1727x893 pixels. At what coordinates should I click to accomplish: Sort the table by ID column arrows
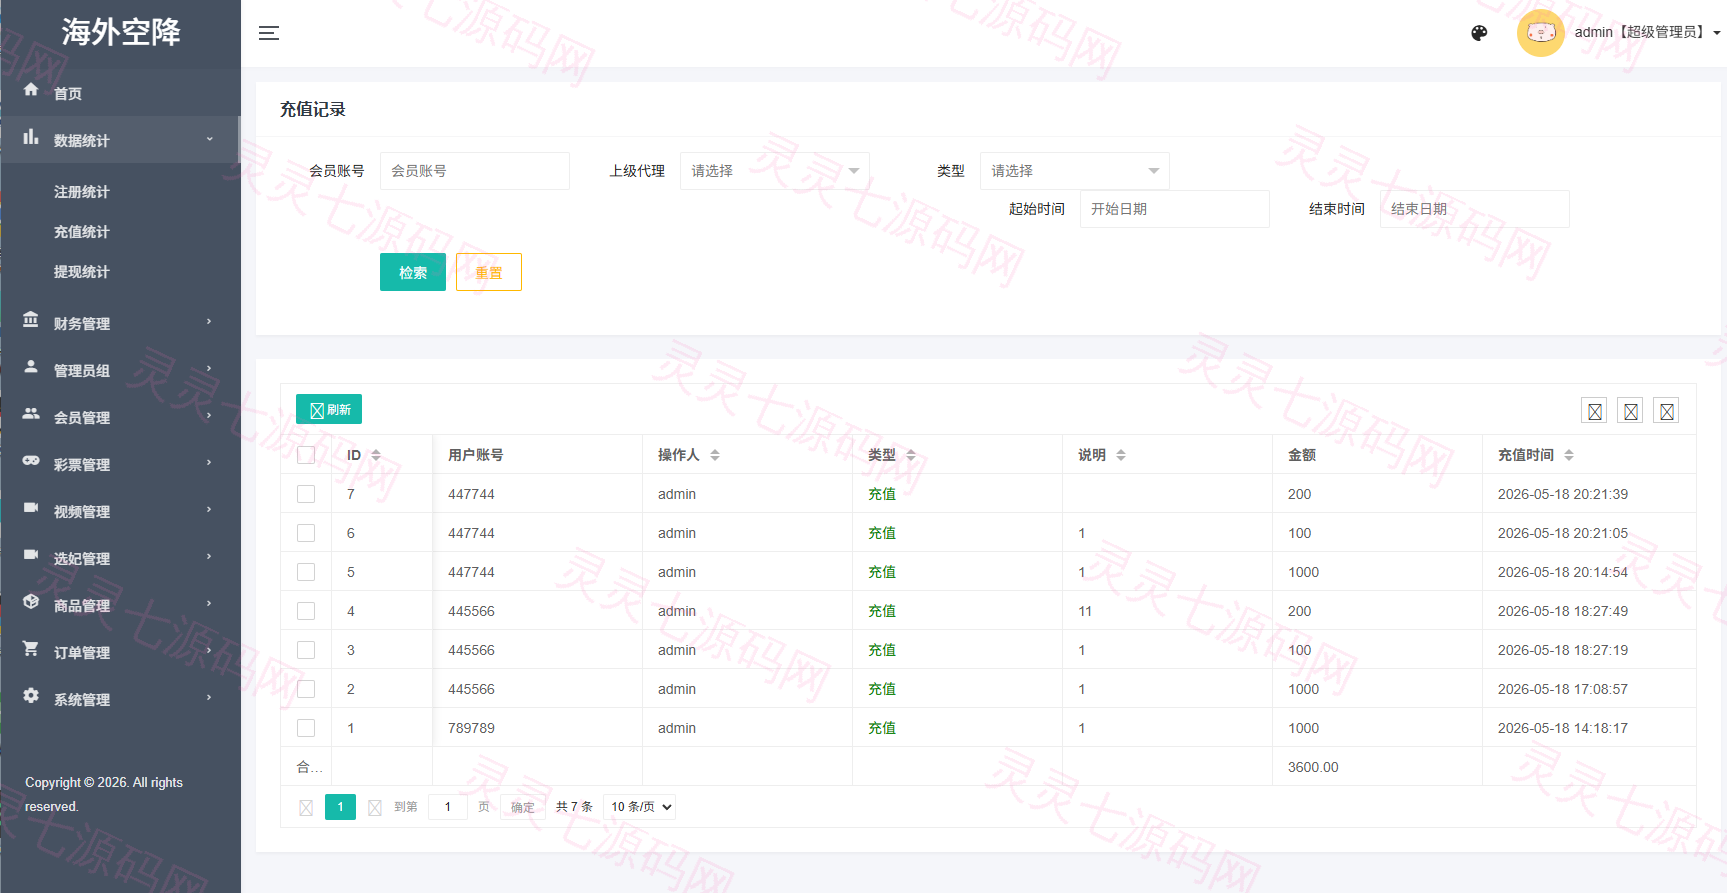[x=376, y=455]
